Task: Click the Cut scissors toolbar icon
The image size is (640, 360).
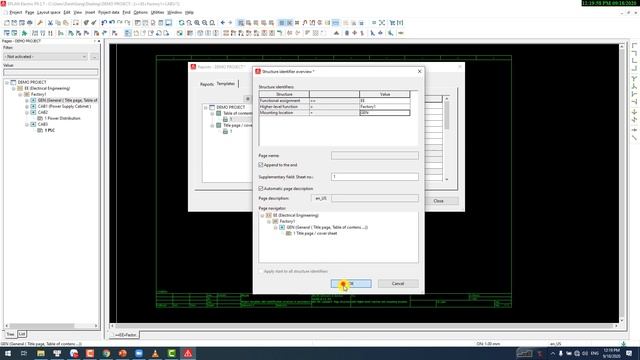Action: click(50, 23)
